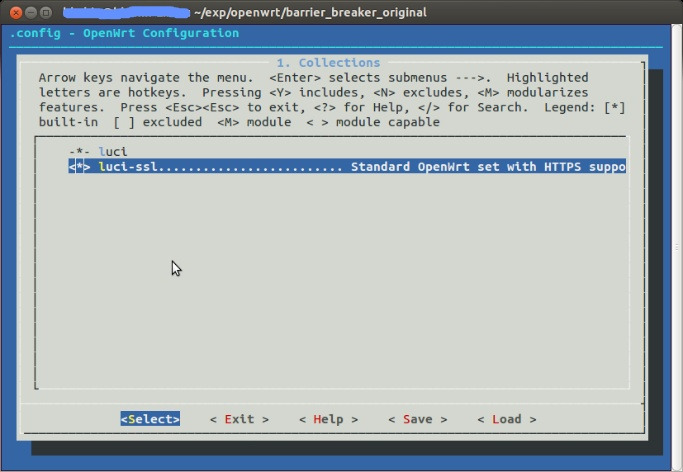The width and height of the screenshot is (683, 472).
Task: Click the '1. Collections' menu title
Action: click(328, 63)
